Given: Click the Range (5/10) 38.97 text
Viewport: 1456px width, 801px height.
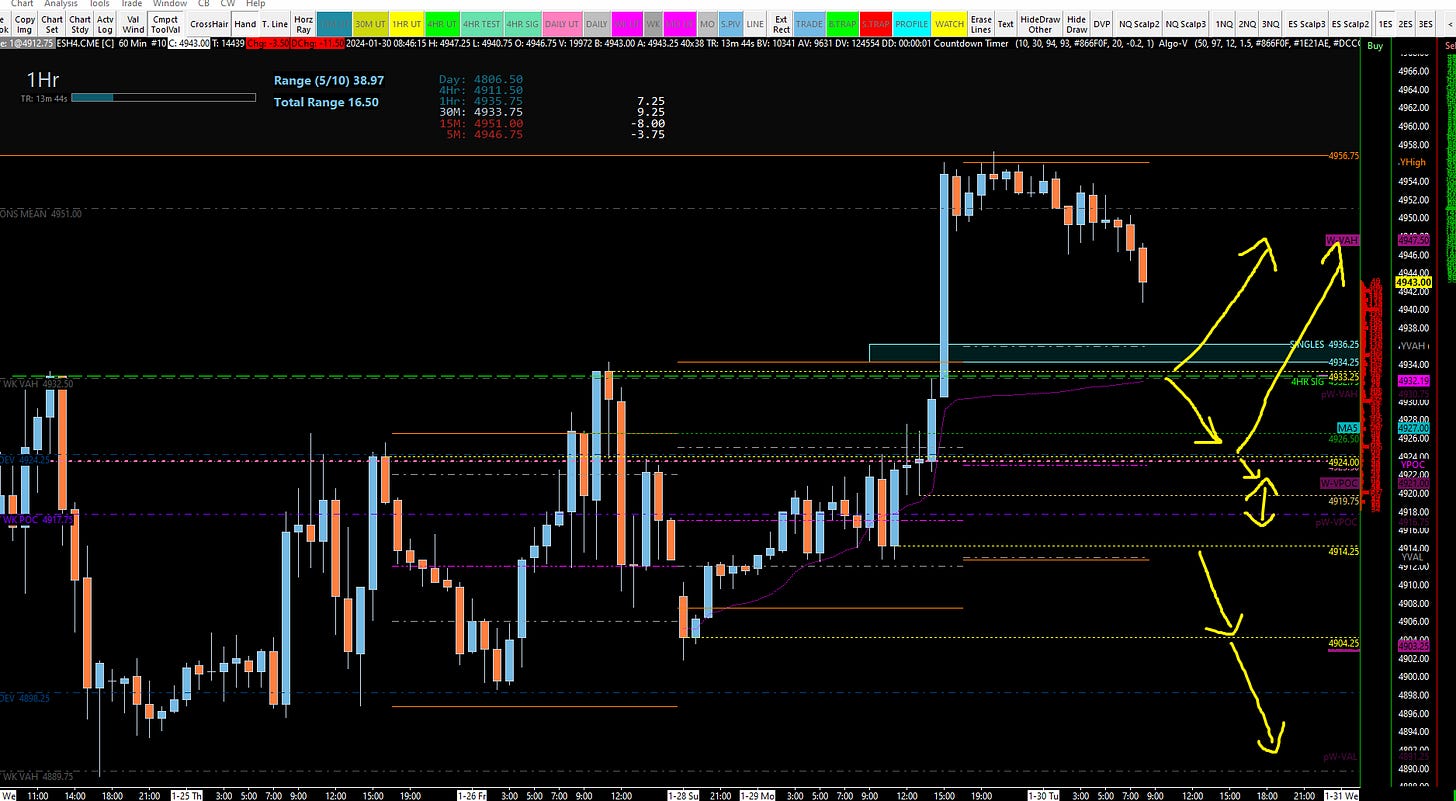Looking at the screenshot, I should 329,80.
